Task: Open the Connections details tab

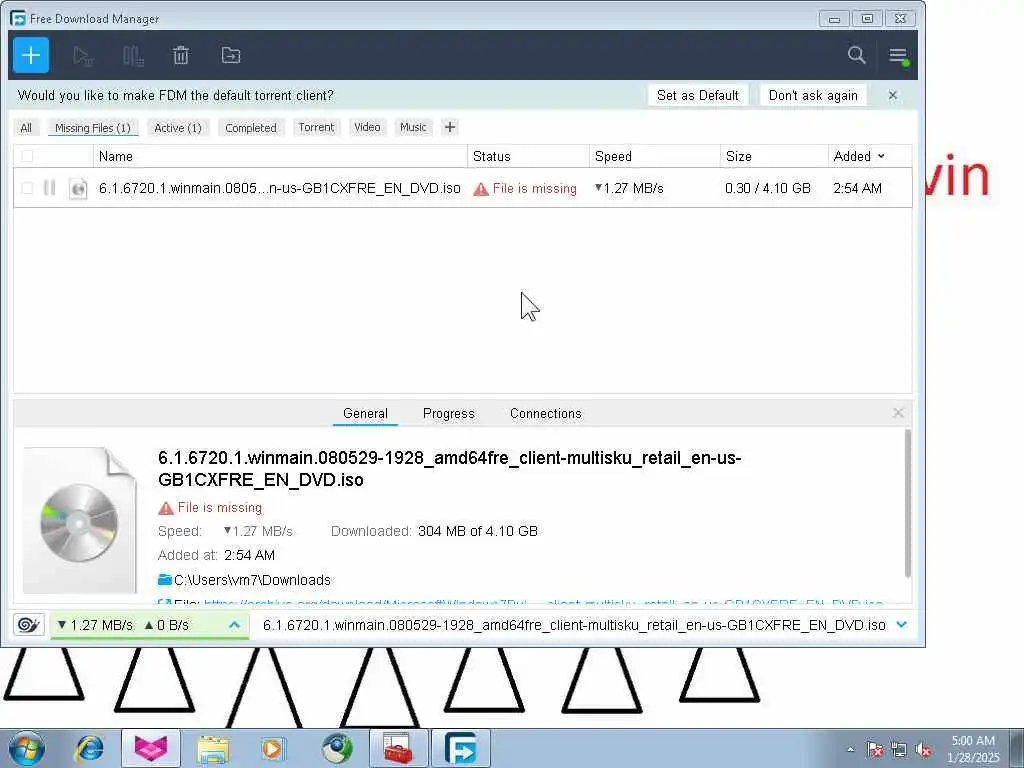Action: pyautogui.click(x=545, y=413)
